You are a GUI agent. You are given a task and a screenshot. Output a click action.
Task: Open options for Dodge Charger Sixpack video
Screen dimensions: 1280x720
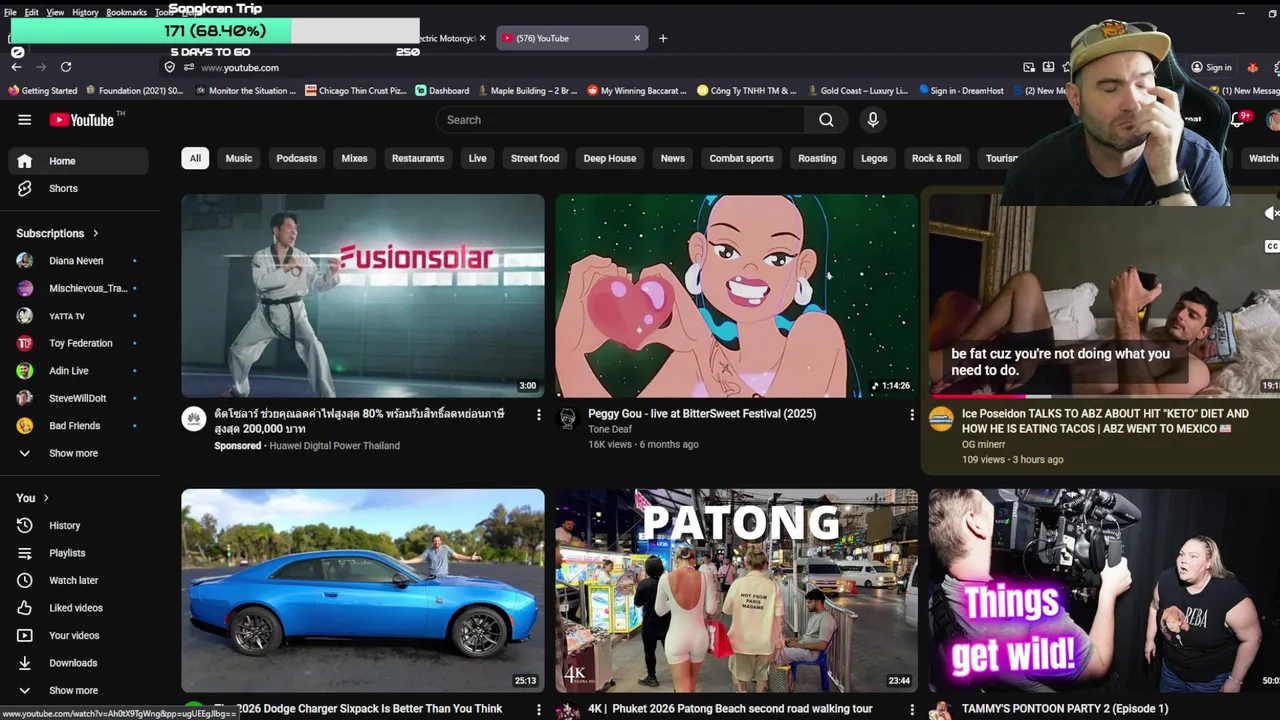pyautogui.click(x=538, y=709)
